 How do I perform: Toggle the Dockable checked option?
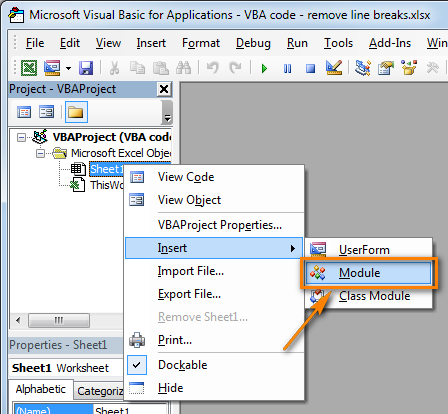(214, 365)
